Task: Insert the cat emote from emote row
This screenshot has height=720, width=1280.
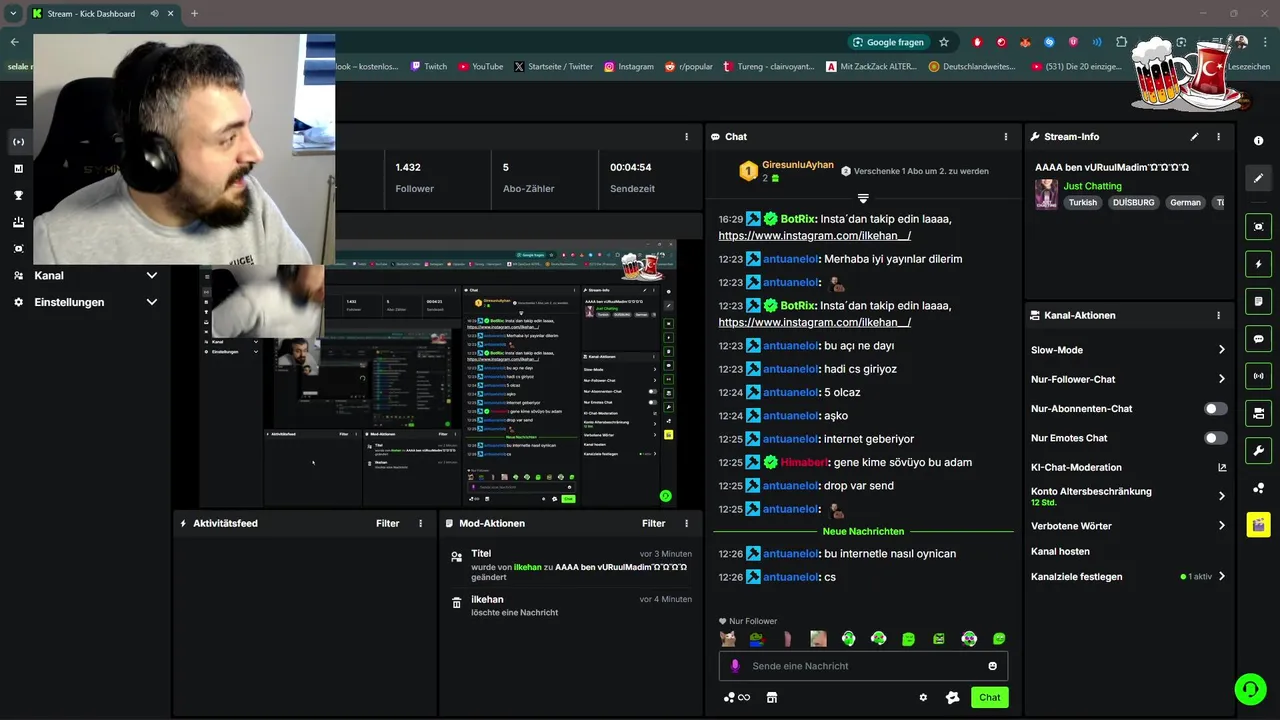Action: pyautogui.click(x=727, y=639)
